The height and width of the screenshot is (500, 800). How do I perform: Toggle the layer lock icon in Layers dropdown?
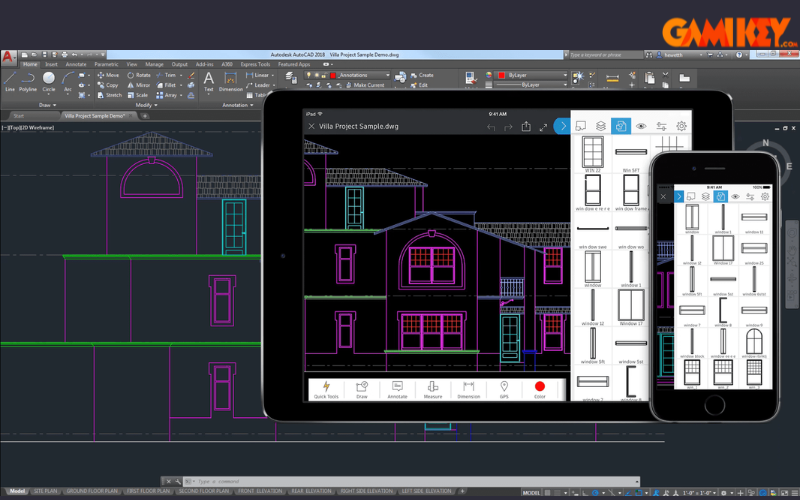323,75
